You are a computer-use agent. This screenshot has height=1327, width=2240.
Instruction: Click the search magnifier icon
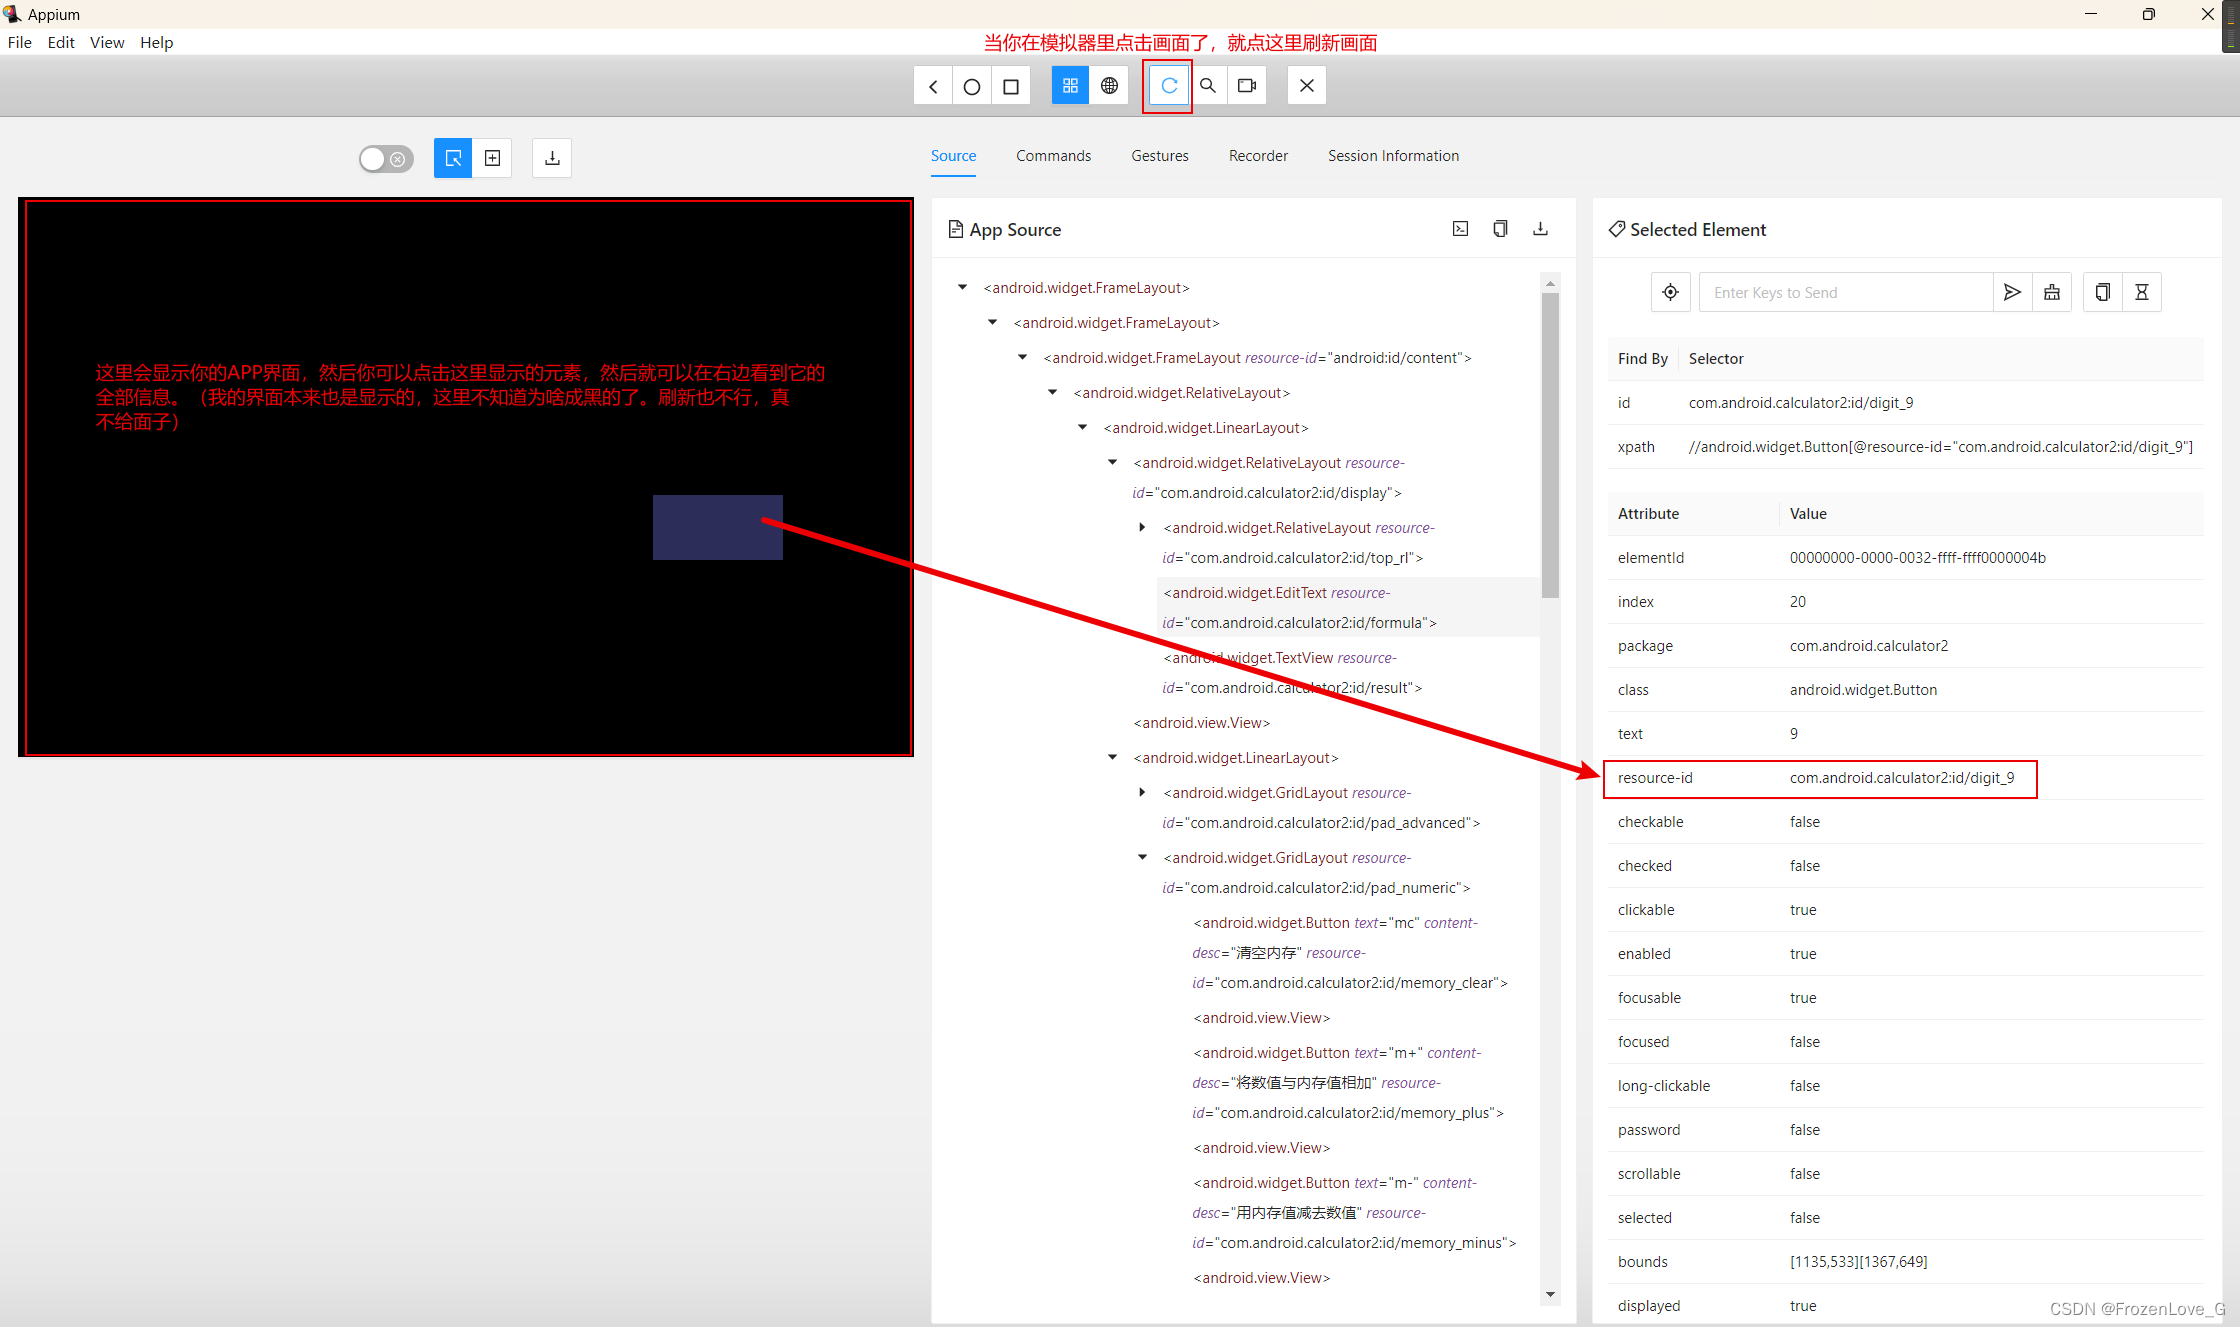click(x=1207, y=84)
